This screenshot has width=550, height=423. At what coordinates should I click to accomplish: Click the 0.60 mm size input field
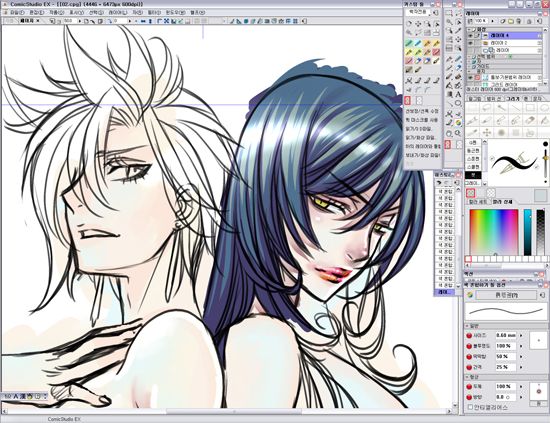point(506,335)
